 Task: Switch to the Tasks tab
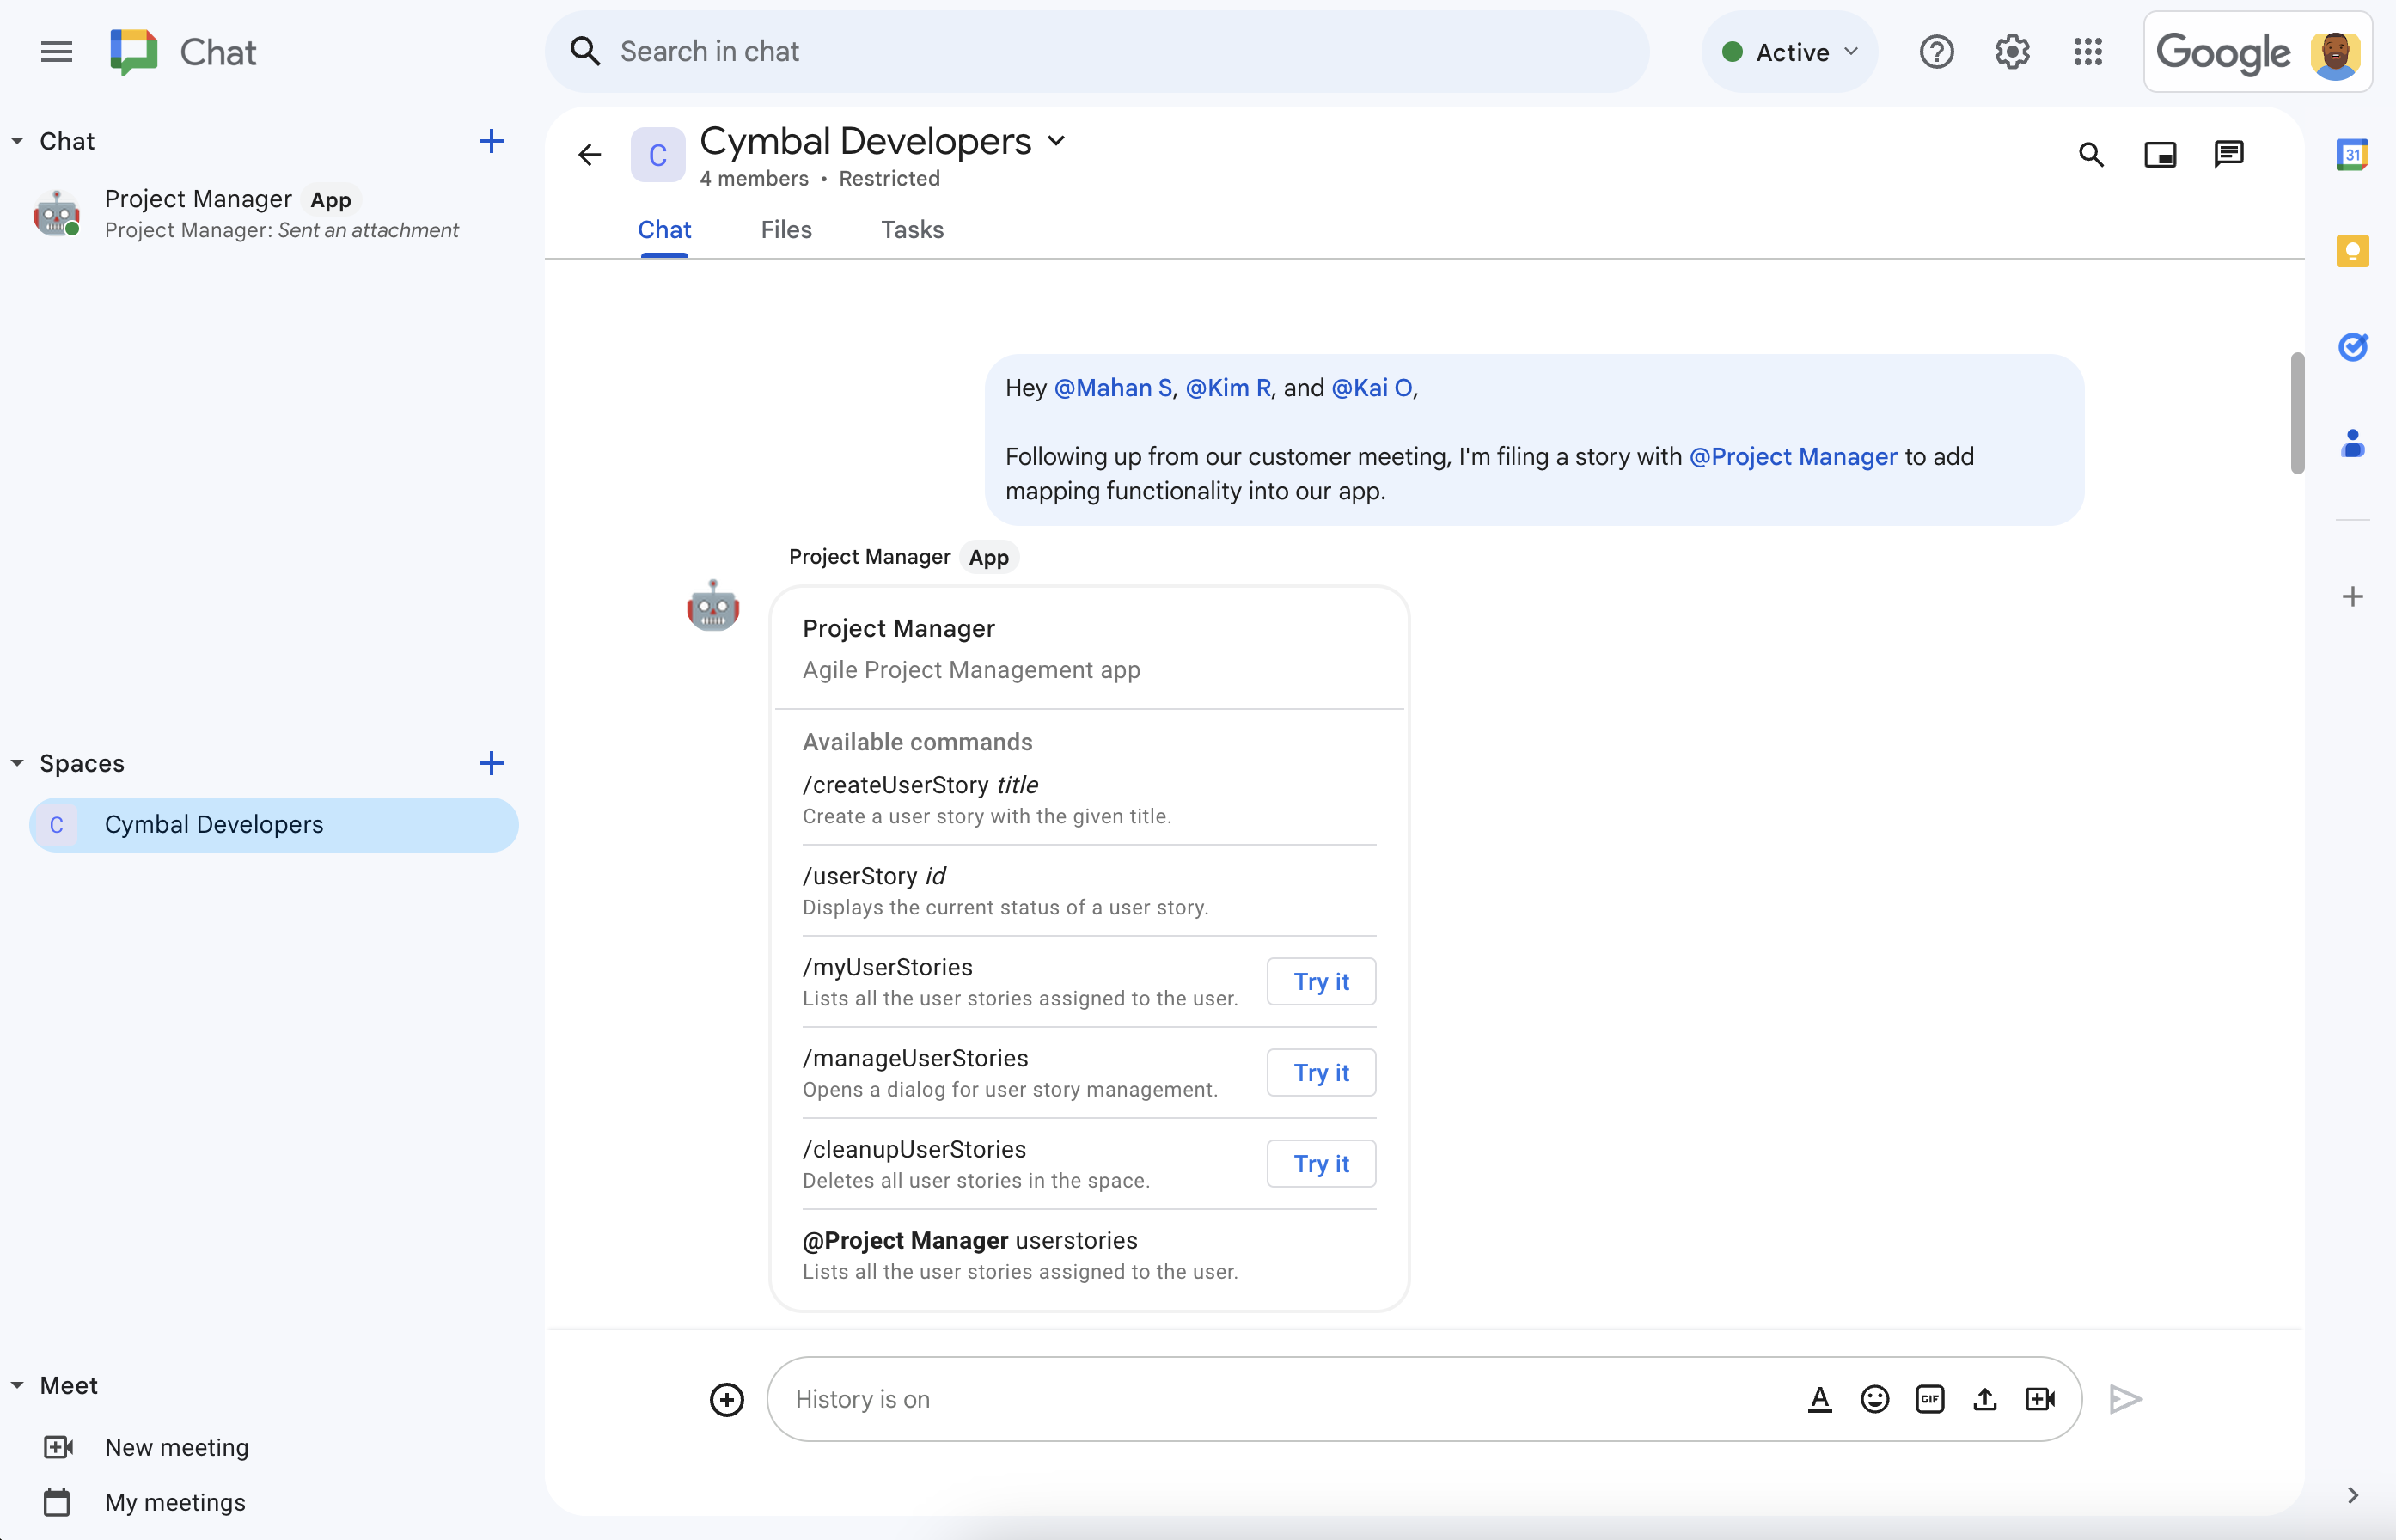910,229
